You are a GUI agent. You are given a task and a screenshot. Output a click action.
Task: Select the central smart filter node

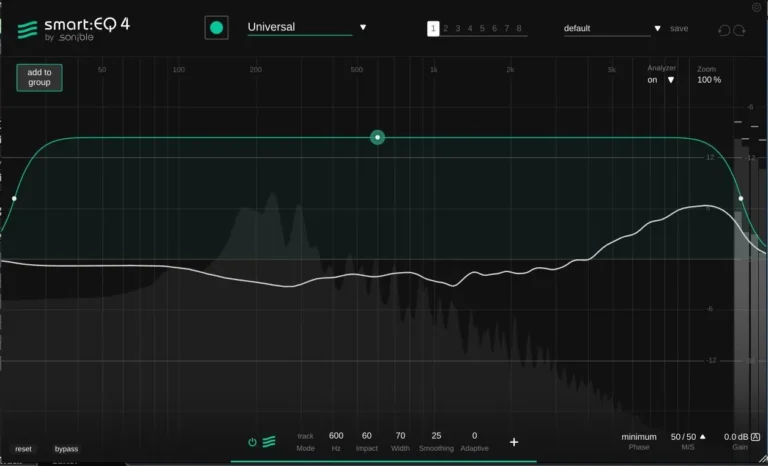(377, 137)
